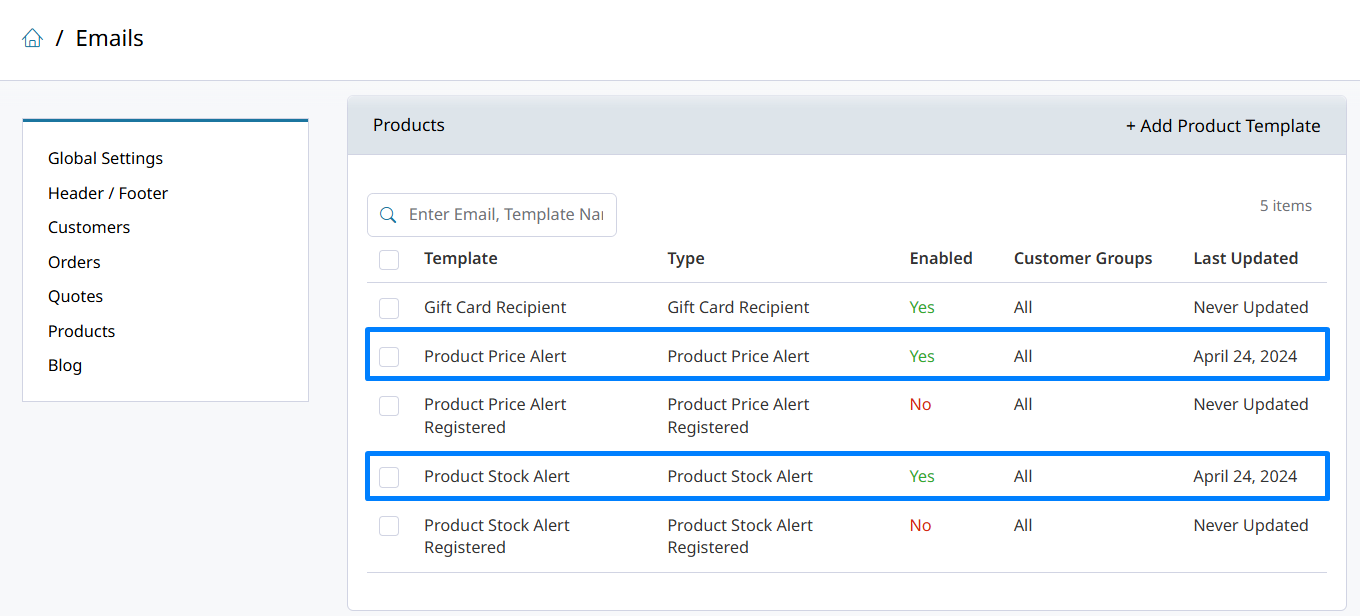1360x616 pixels.
Task: Open Global Settings in sidebar
Action: coord(105,158)
